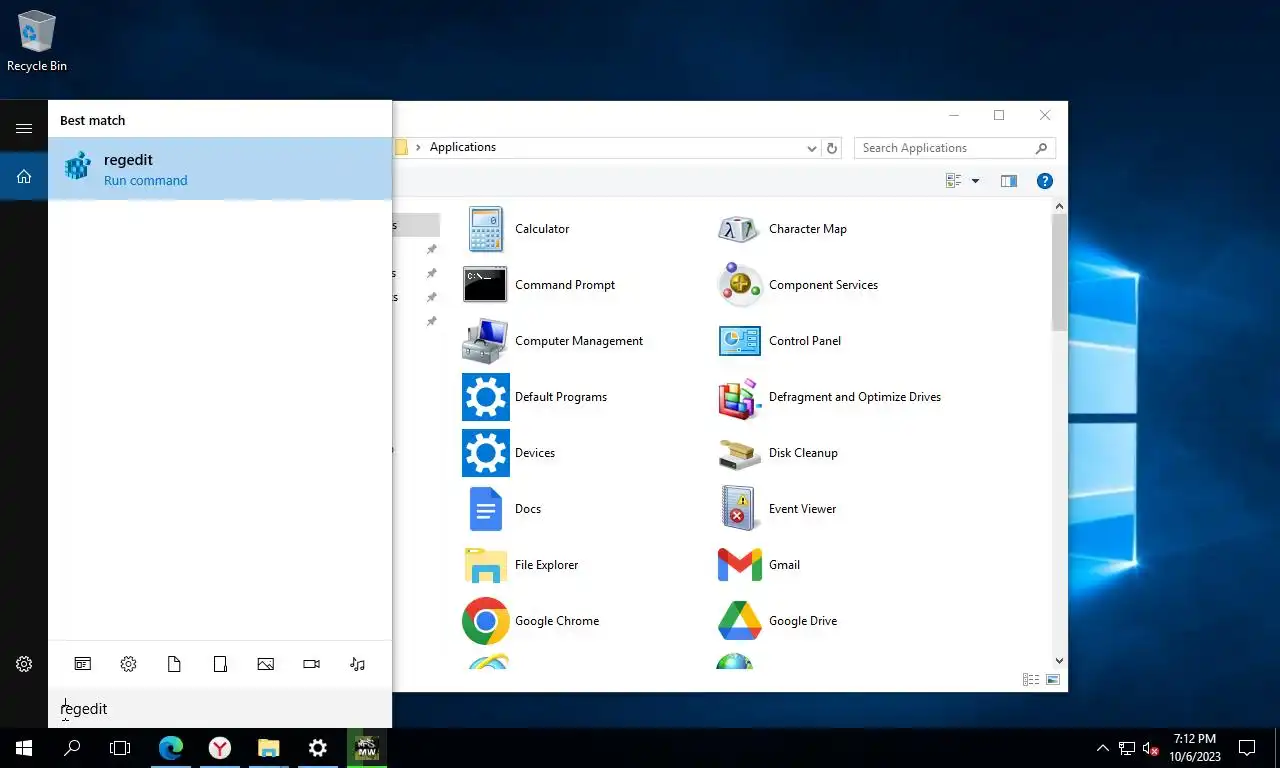Open Computer Management icon
The height and width of the screenshot is (768, 1280).
click(x=486, y=341)
